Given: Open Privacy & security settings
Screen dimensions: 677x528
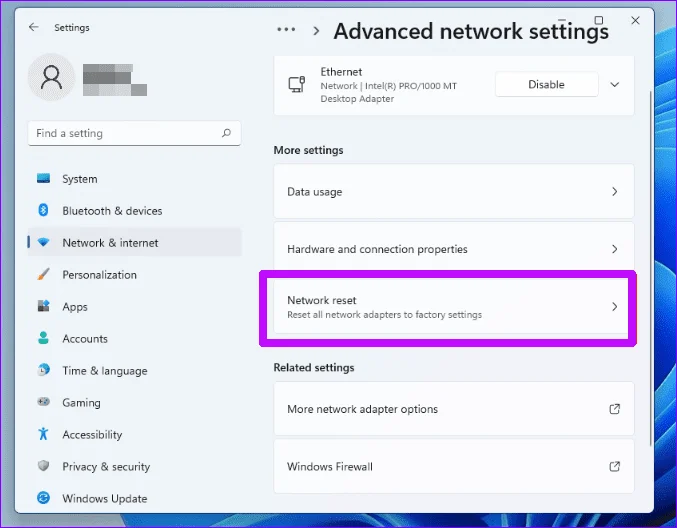Looking at the screenshot, I should point(134,466).
